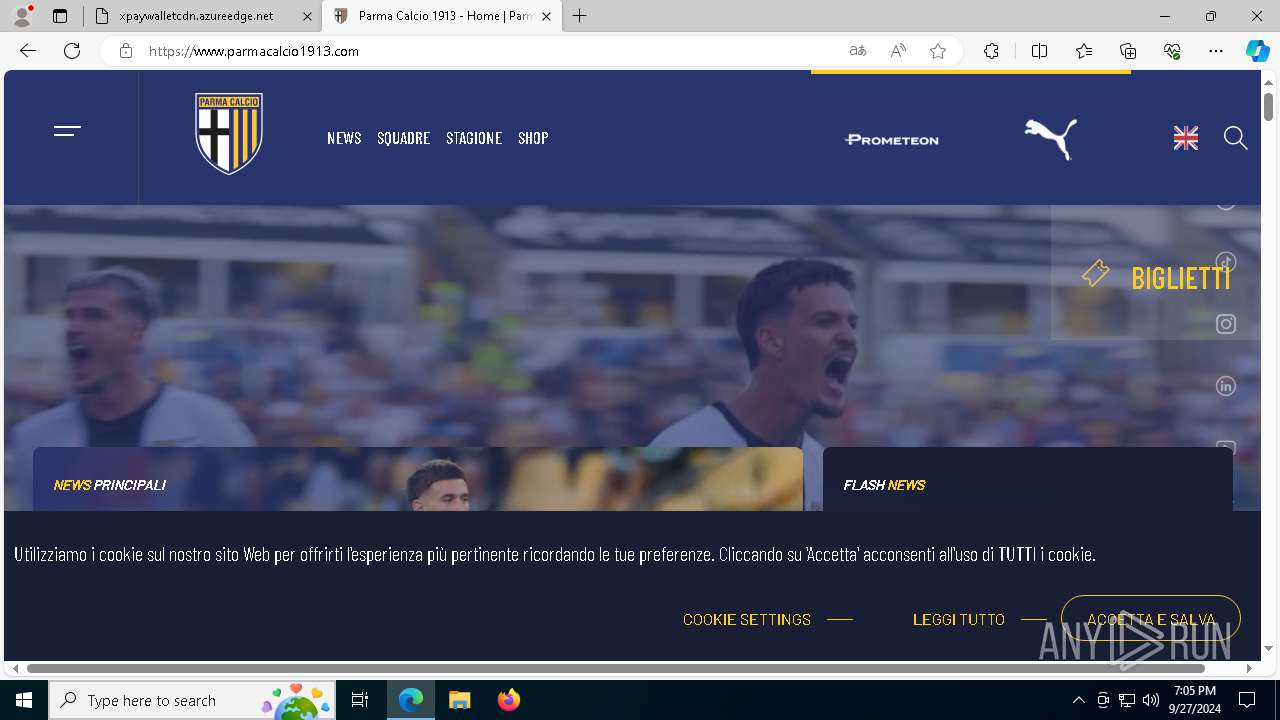The height and width of the screenshot is (720, 1280).
Task: Open the Favorites list
Action: pyautogui.click(x=1084, y=51)
